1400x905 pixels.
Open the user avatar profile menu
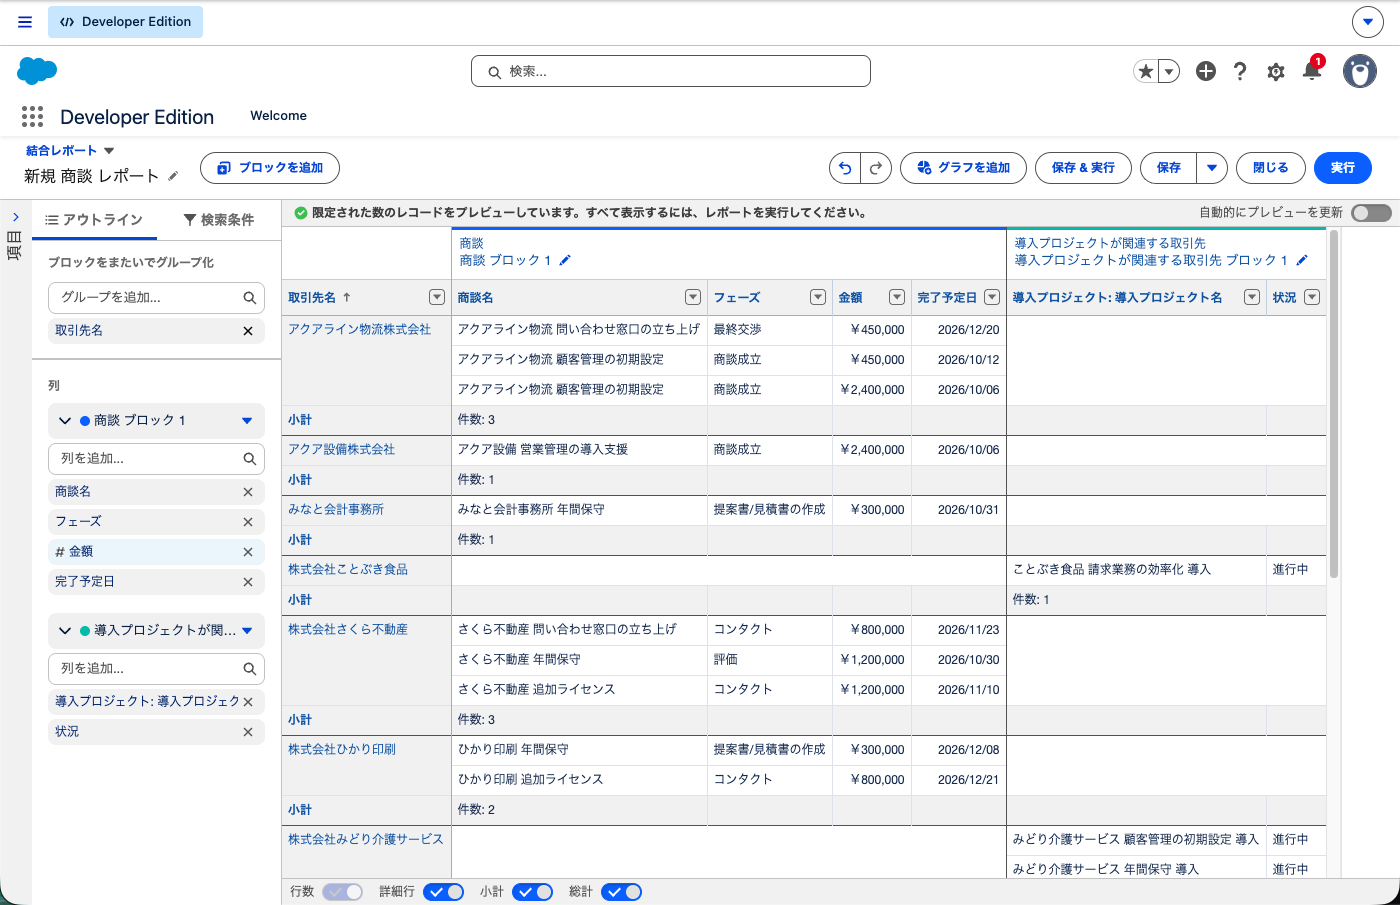pyautogui.click(x=1360, y=71)
